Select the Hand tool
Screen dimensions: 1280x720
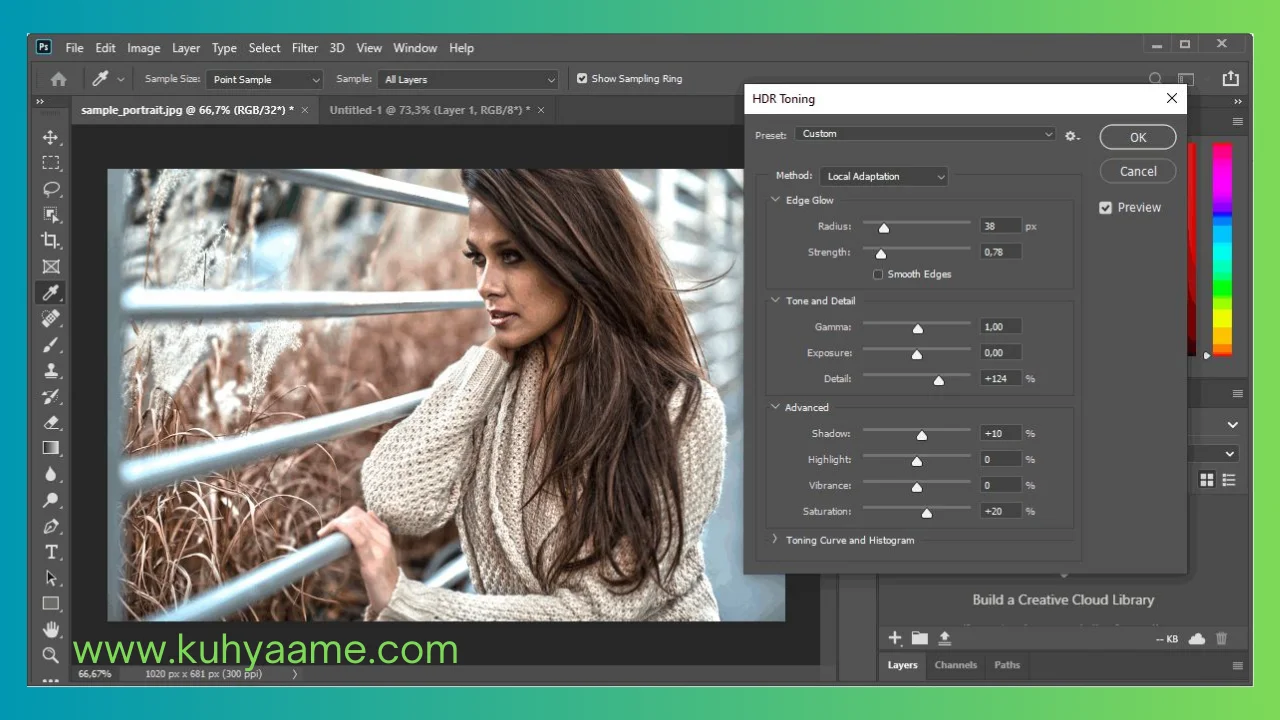[51, 630]
